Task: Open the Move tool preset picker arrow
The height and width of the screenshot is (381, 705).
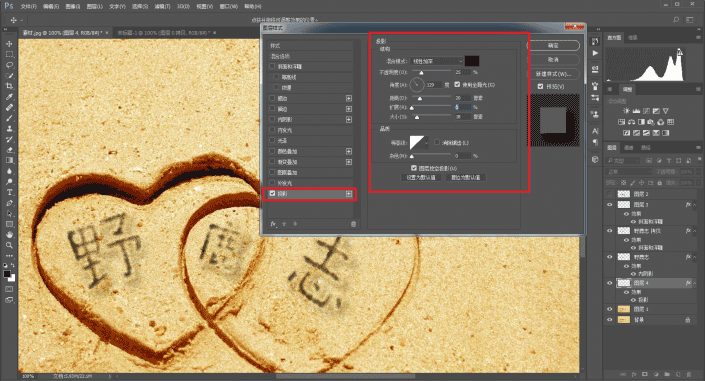Action: pyautogui.click(x=22, y=20)
